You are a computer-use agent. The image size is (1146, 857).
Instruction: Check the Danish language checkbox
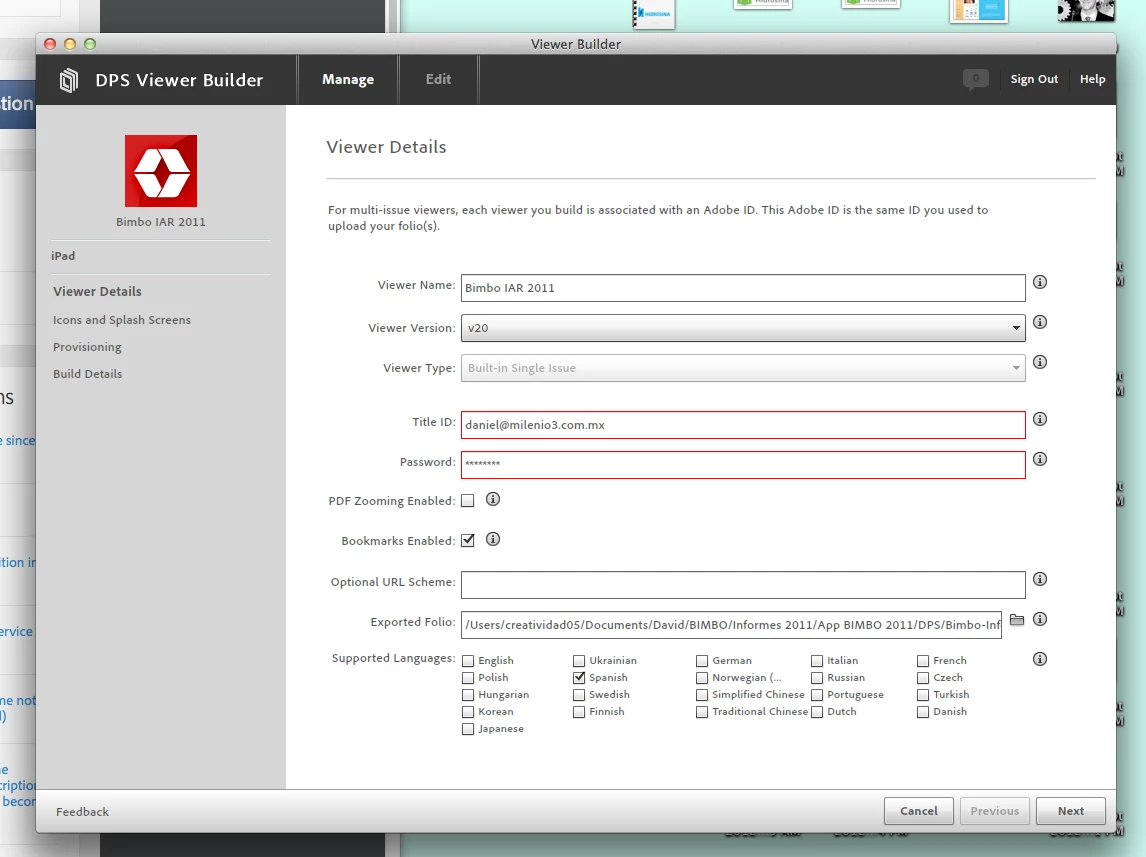[x=923, y=712]
